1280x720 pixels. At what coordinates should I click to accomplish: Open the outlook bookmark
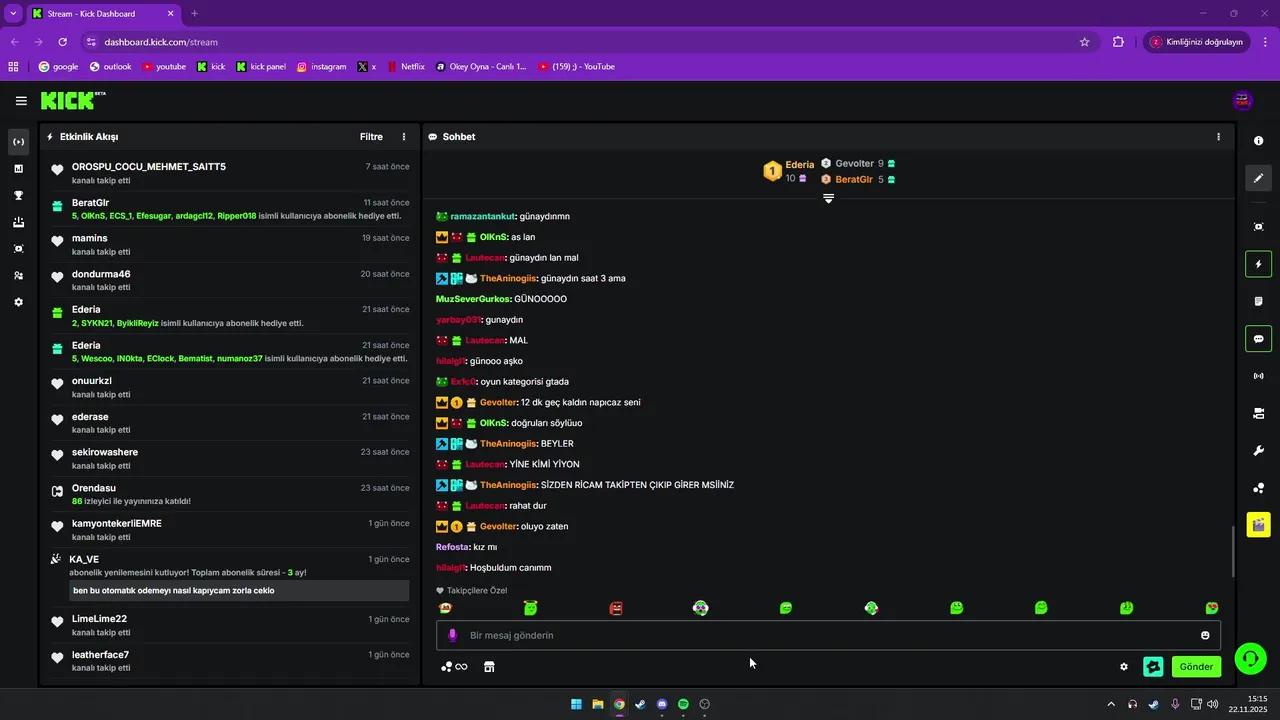110,67
